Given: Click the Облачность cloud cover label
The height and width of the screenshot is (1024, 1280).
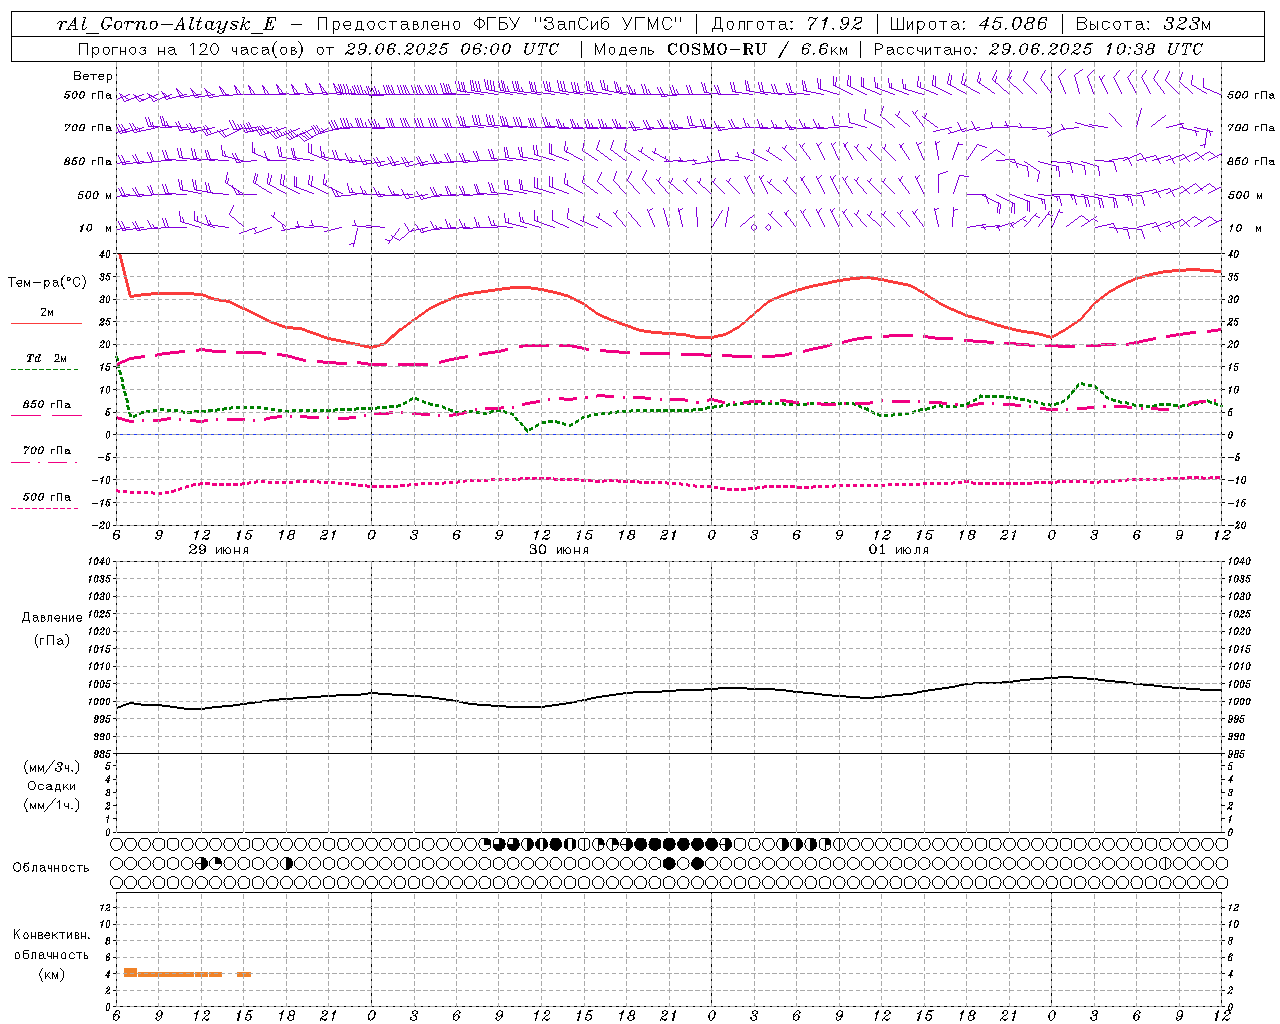Looking at the screenshot, I should tap(50, 868).
